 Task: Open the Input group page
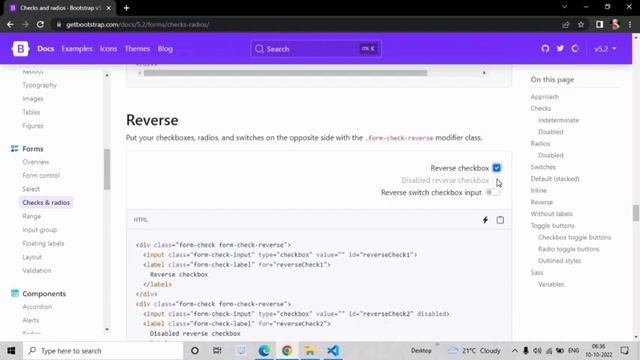pos(40,230)
